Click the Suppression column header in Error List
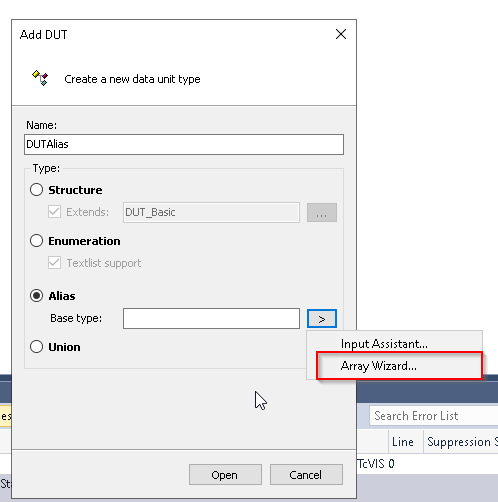This screenshot has width=498, height=502. [x=461, y=442]
